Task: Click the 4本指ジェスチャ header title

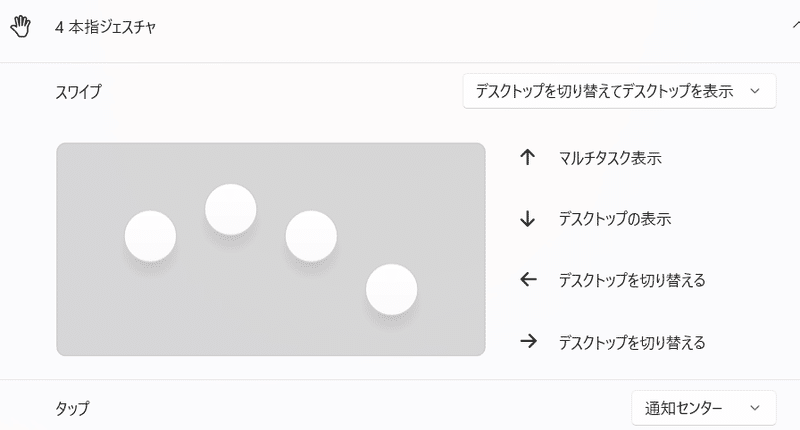Action: pos(105,27)
